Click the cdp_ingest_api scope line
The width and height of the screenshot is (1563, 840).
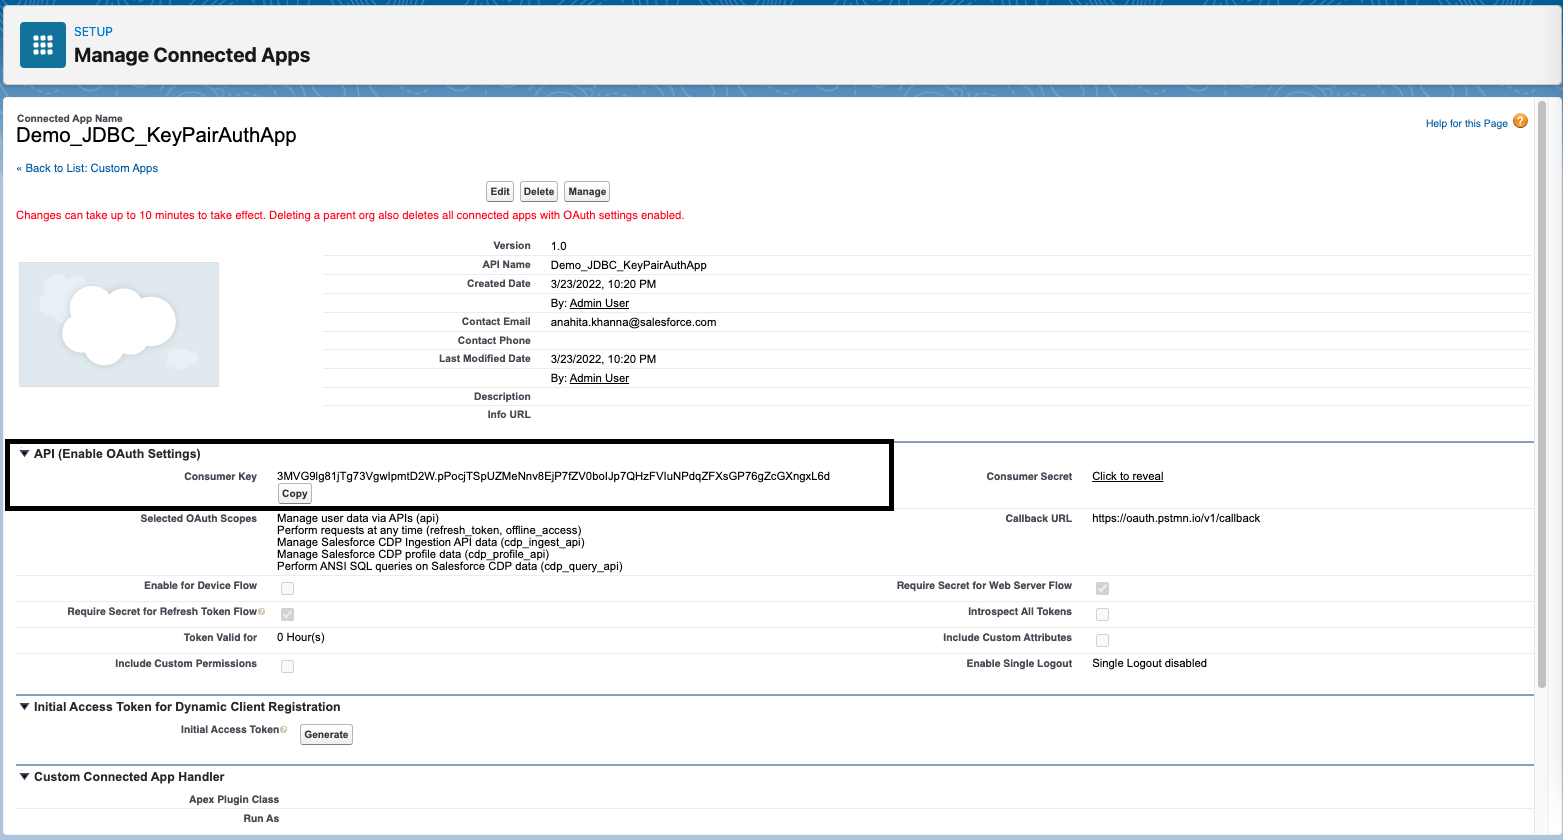coord(431,542)
